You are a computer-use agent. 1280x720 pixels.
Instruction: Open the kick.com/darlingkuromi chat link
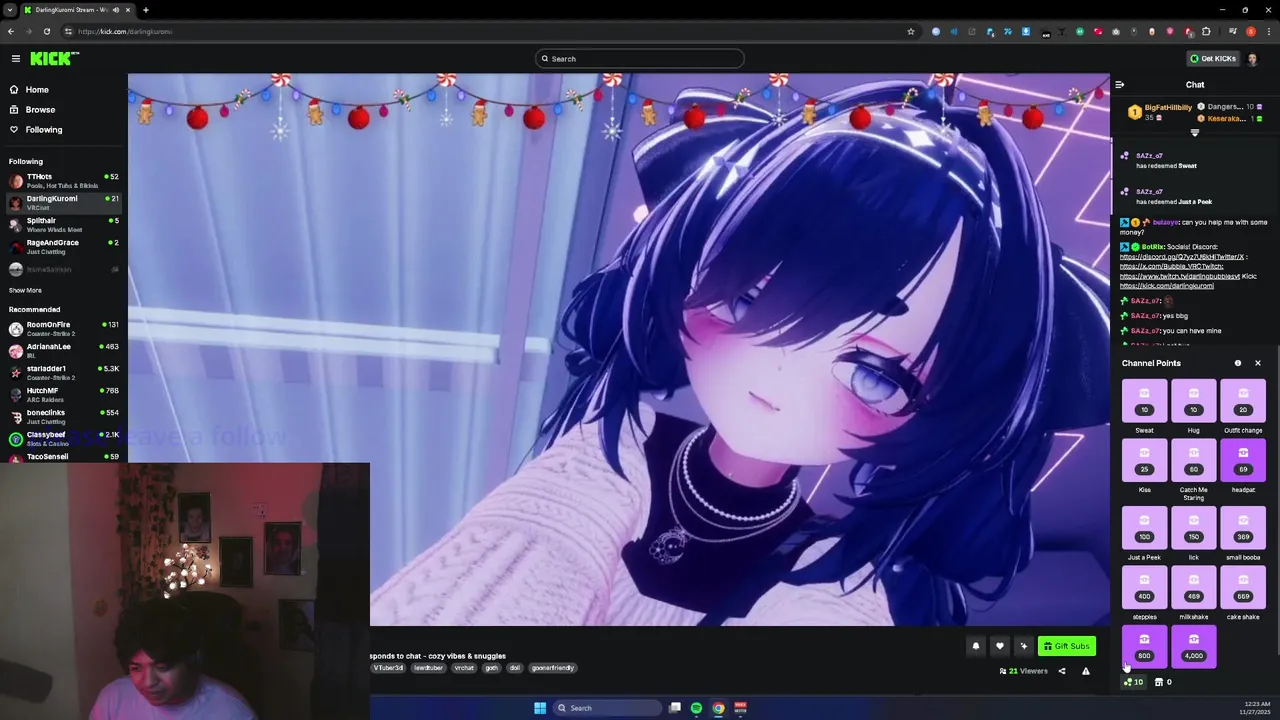point(1167,286)
